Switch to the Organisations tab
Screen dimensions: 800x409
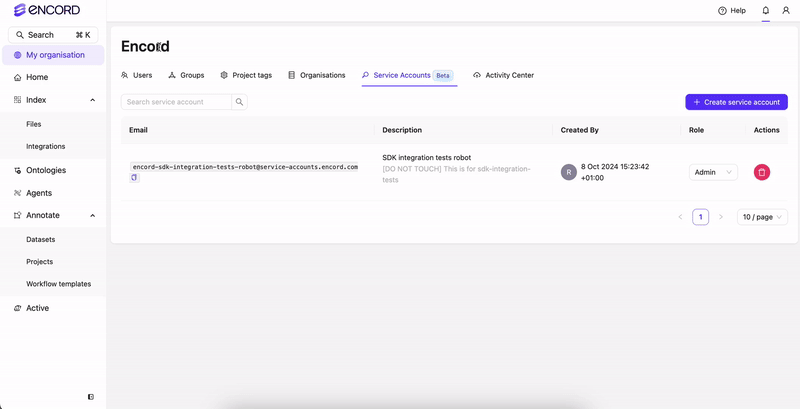[x=317, y=75]
